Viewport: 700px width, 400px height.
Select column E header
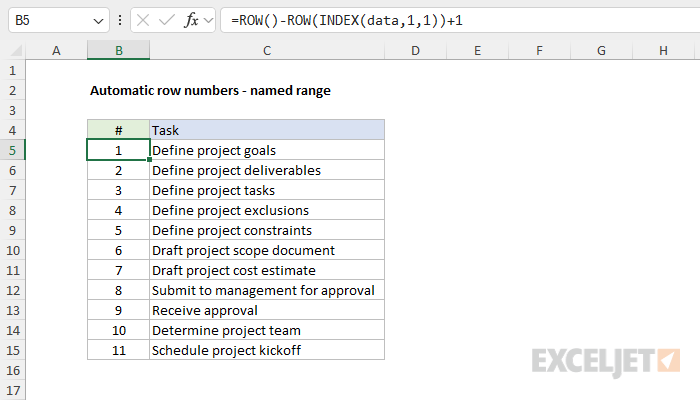(478, 50)
